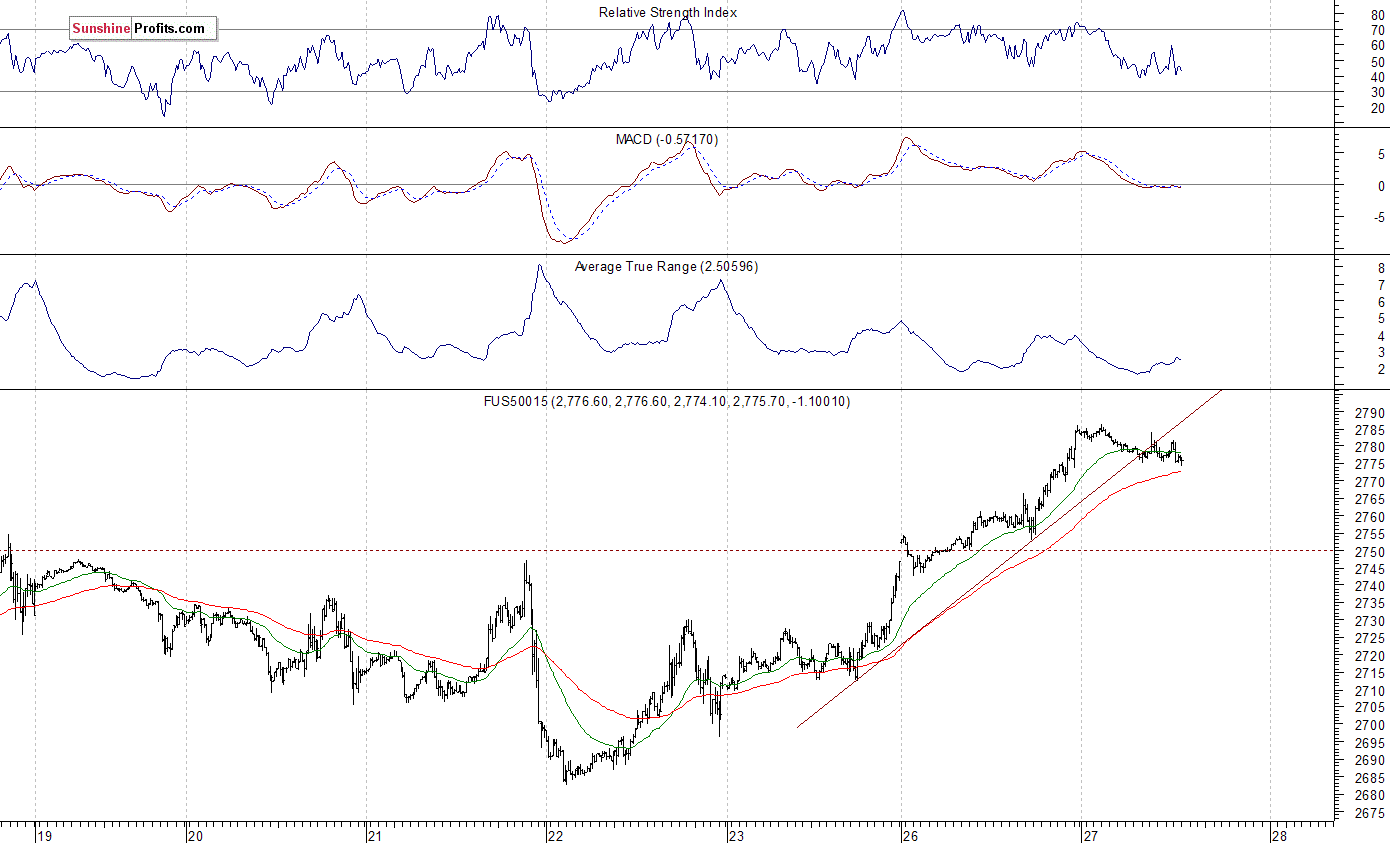Click date label 27 on time axis

click(x=1089, y=835)
